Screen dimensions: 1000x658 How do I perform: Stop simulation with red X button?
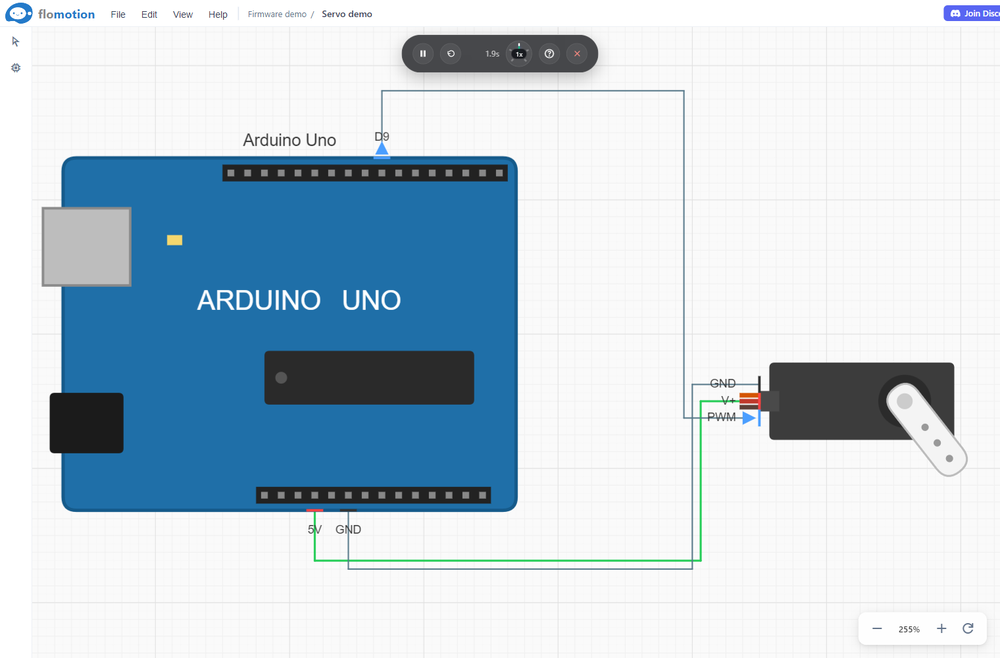pyautogui.click(x=577, y=54)
